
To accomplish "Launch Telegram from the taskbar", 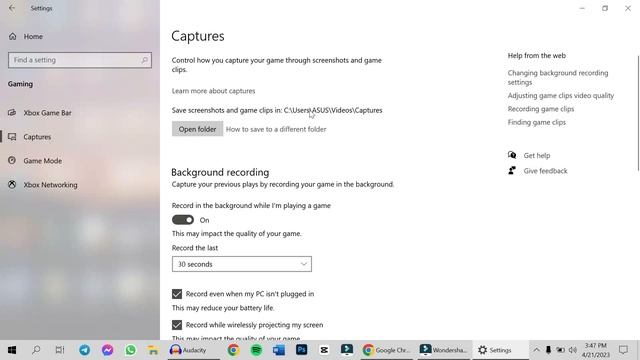I will tap(84, 350).
